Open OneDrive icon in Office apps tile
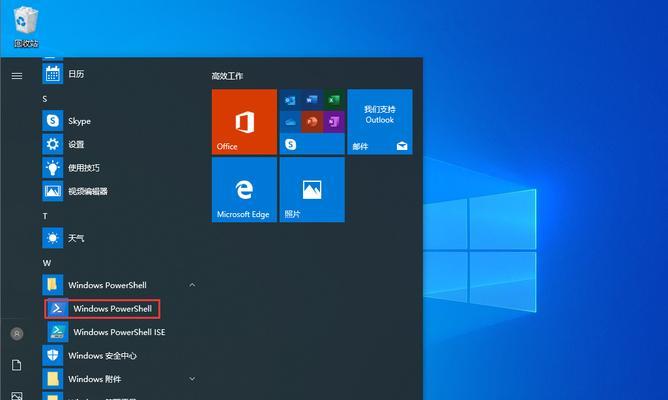 coord(291,122)
